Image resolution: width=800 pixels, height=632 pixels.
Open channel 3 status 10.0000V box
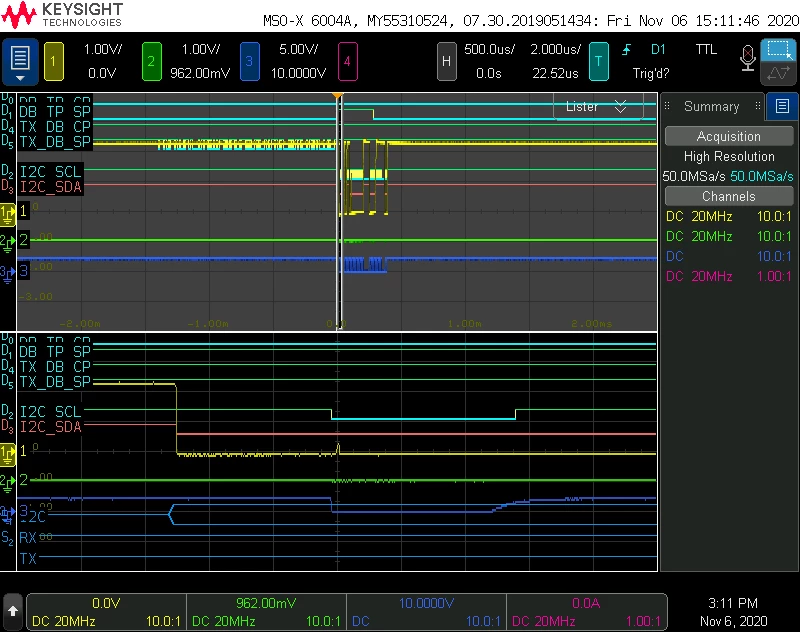426,612
